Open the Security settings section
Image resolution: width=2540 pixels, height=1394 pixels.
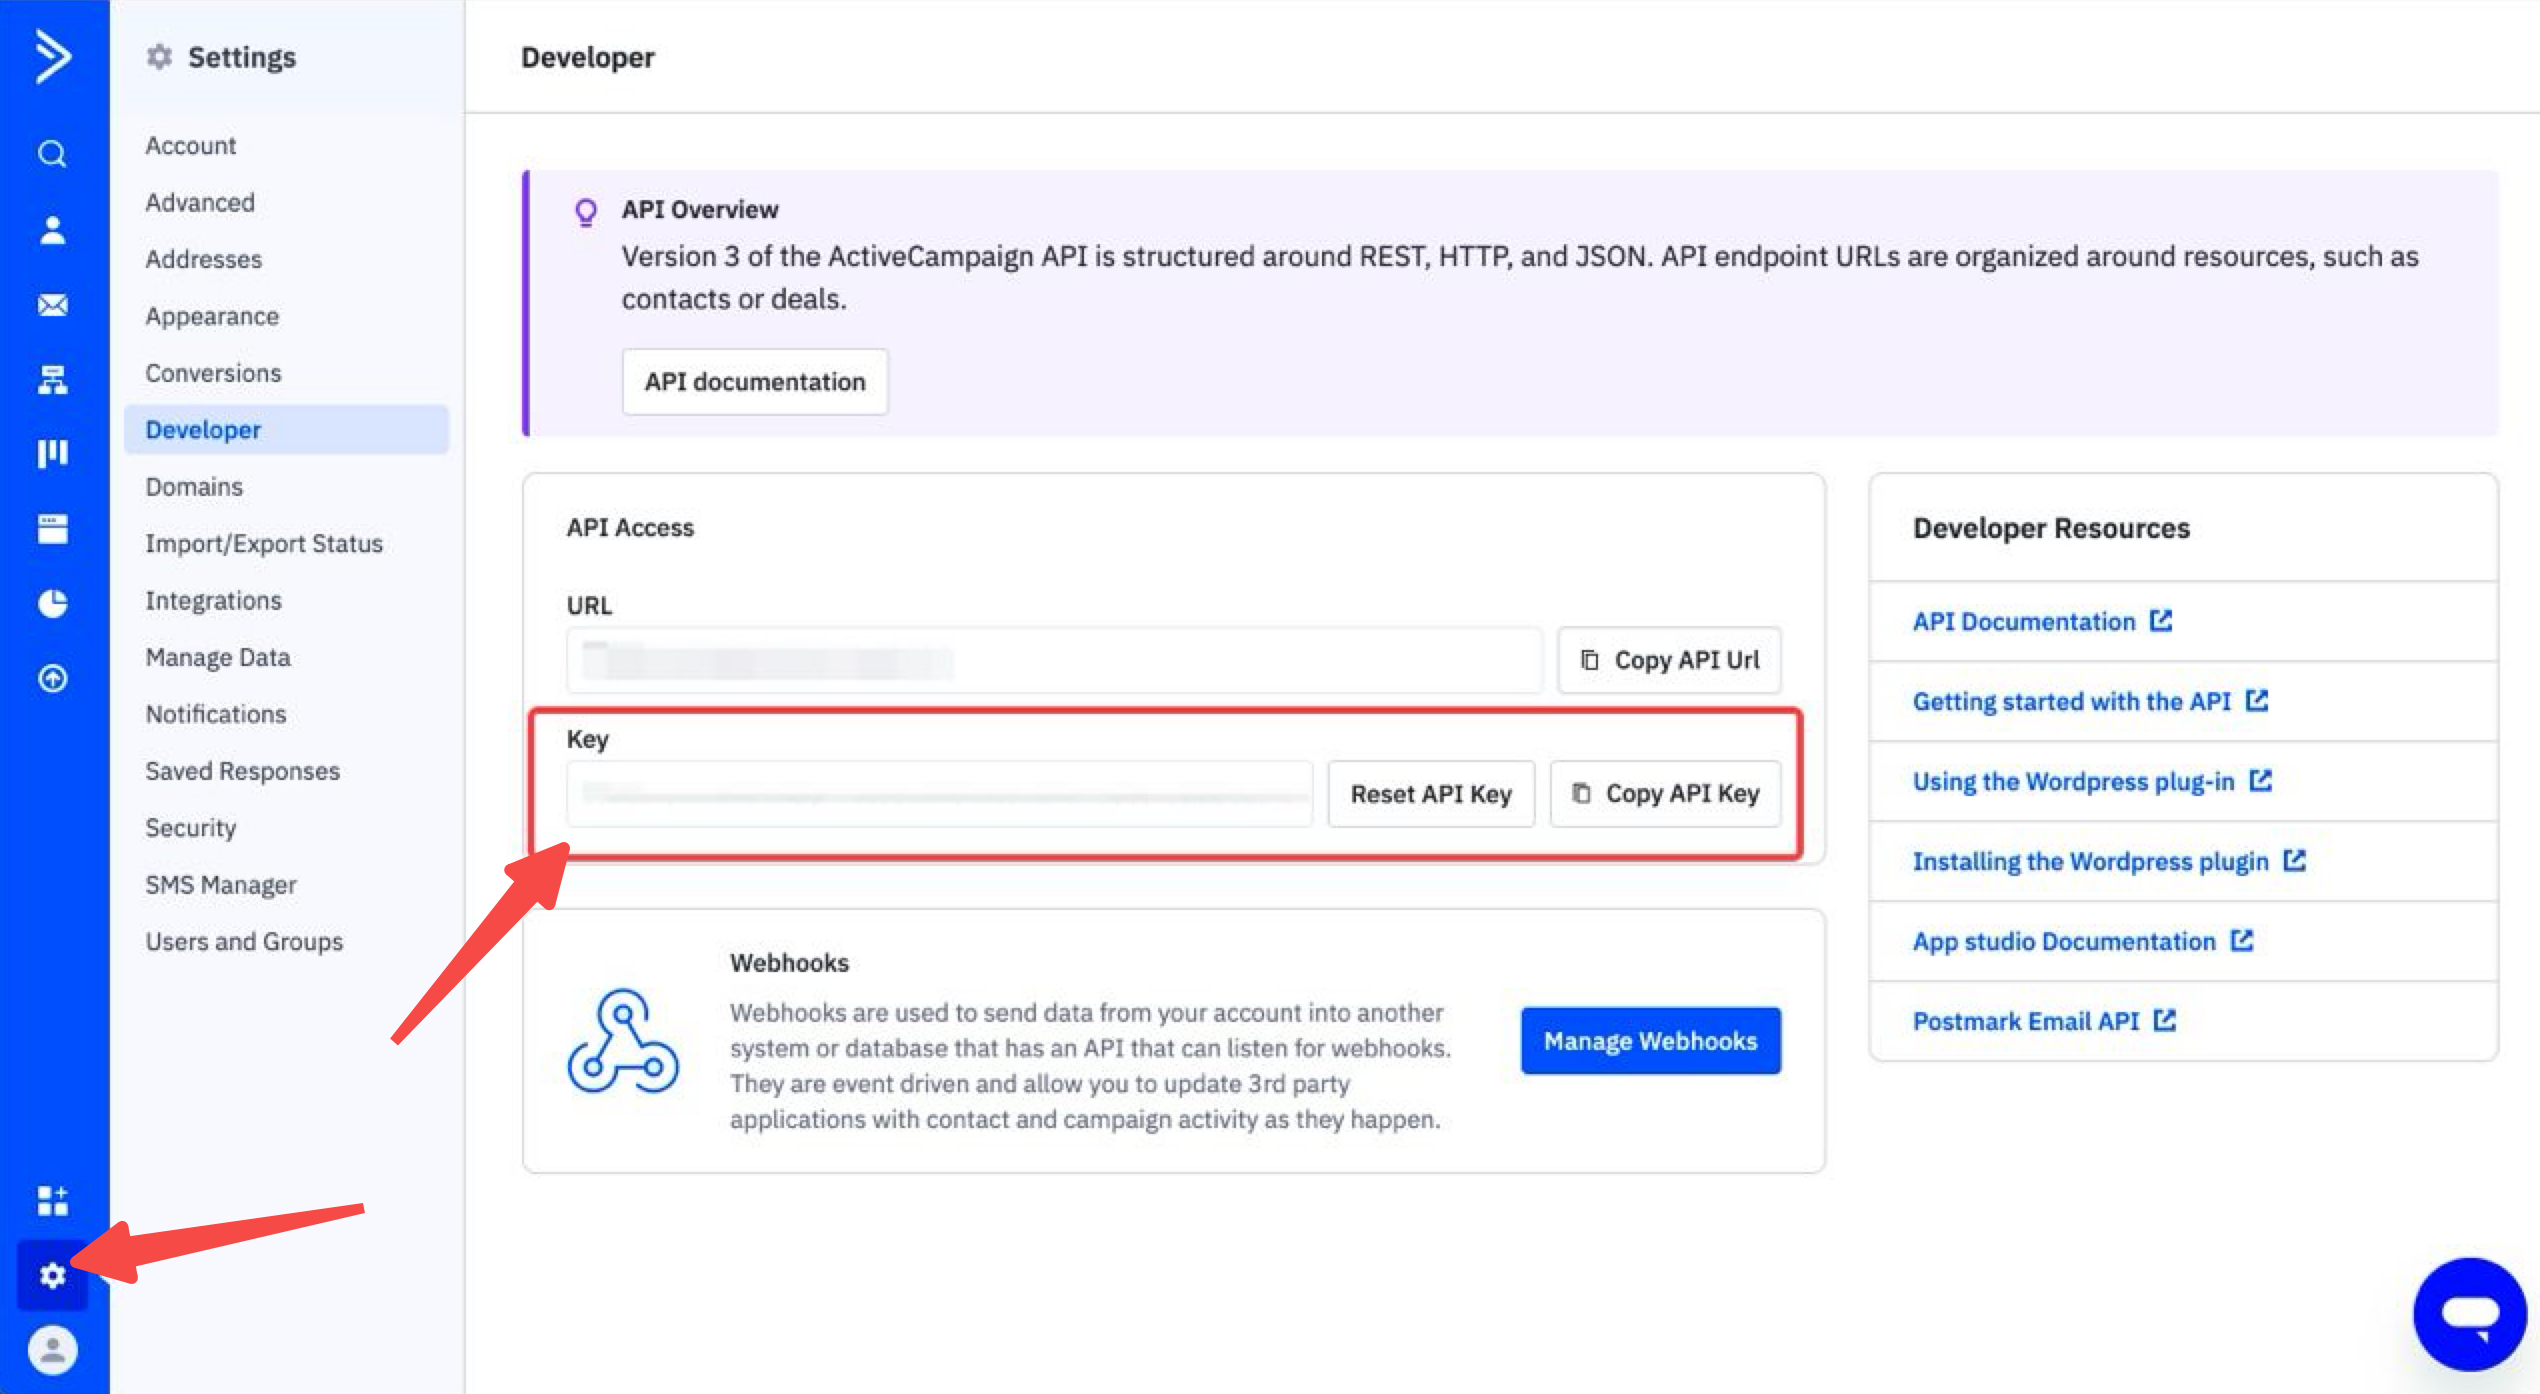pyautogui.click(x=190, y=828)
